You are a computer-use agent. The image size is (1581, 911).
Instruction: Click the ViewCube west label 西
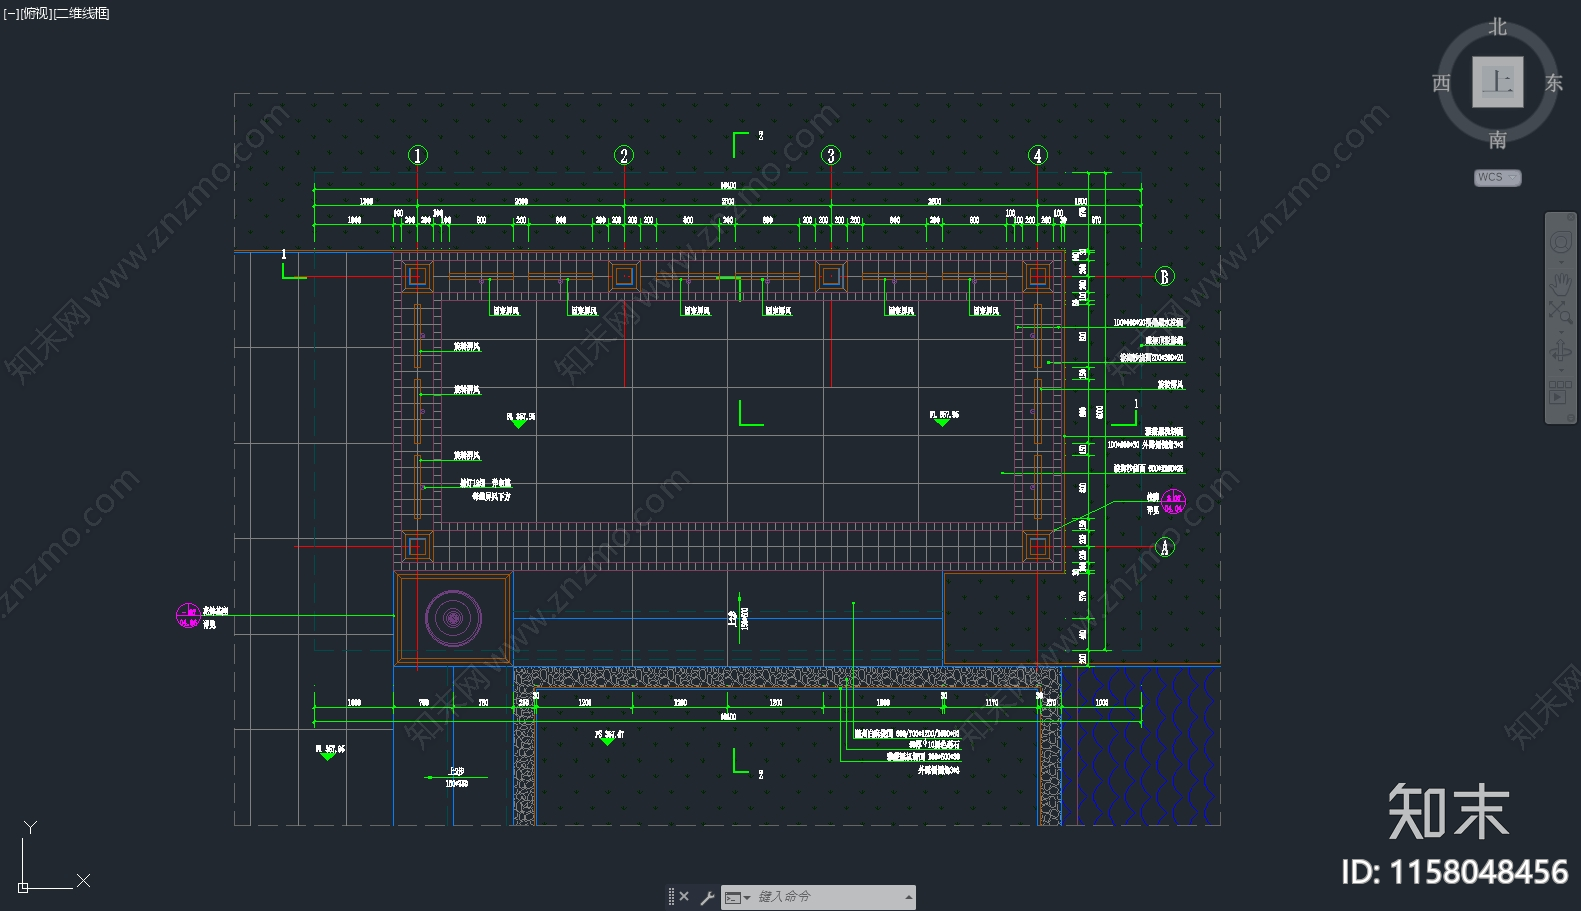[1441, 83]
